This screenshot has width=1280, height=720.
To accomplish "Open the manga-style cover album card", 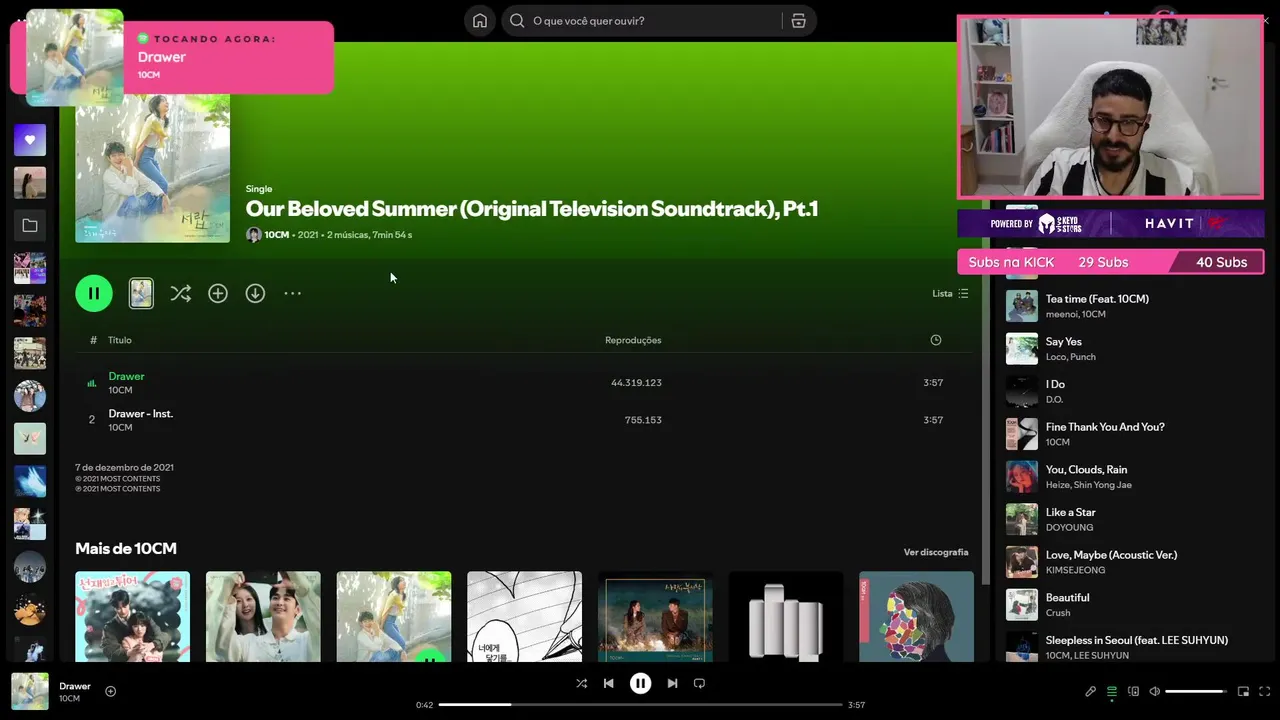I will pos(524,616).
